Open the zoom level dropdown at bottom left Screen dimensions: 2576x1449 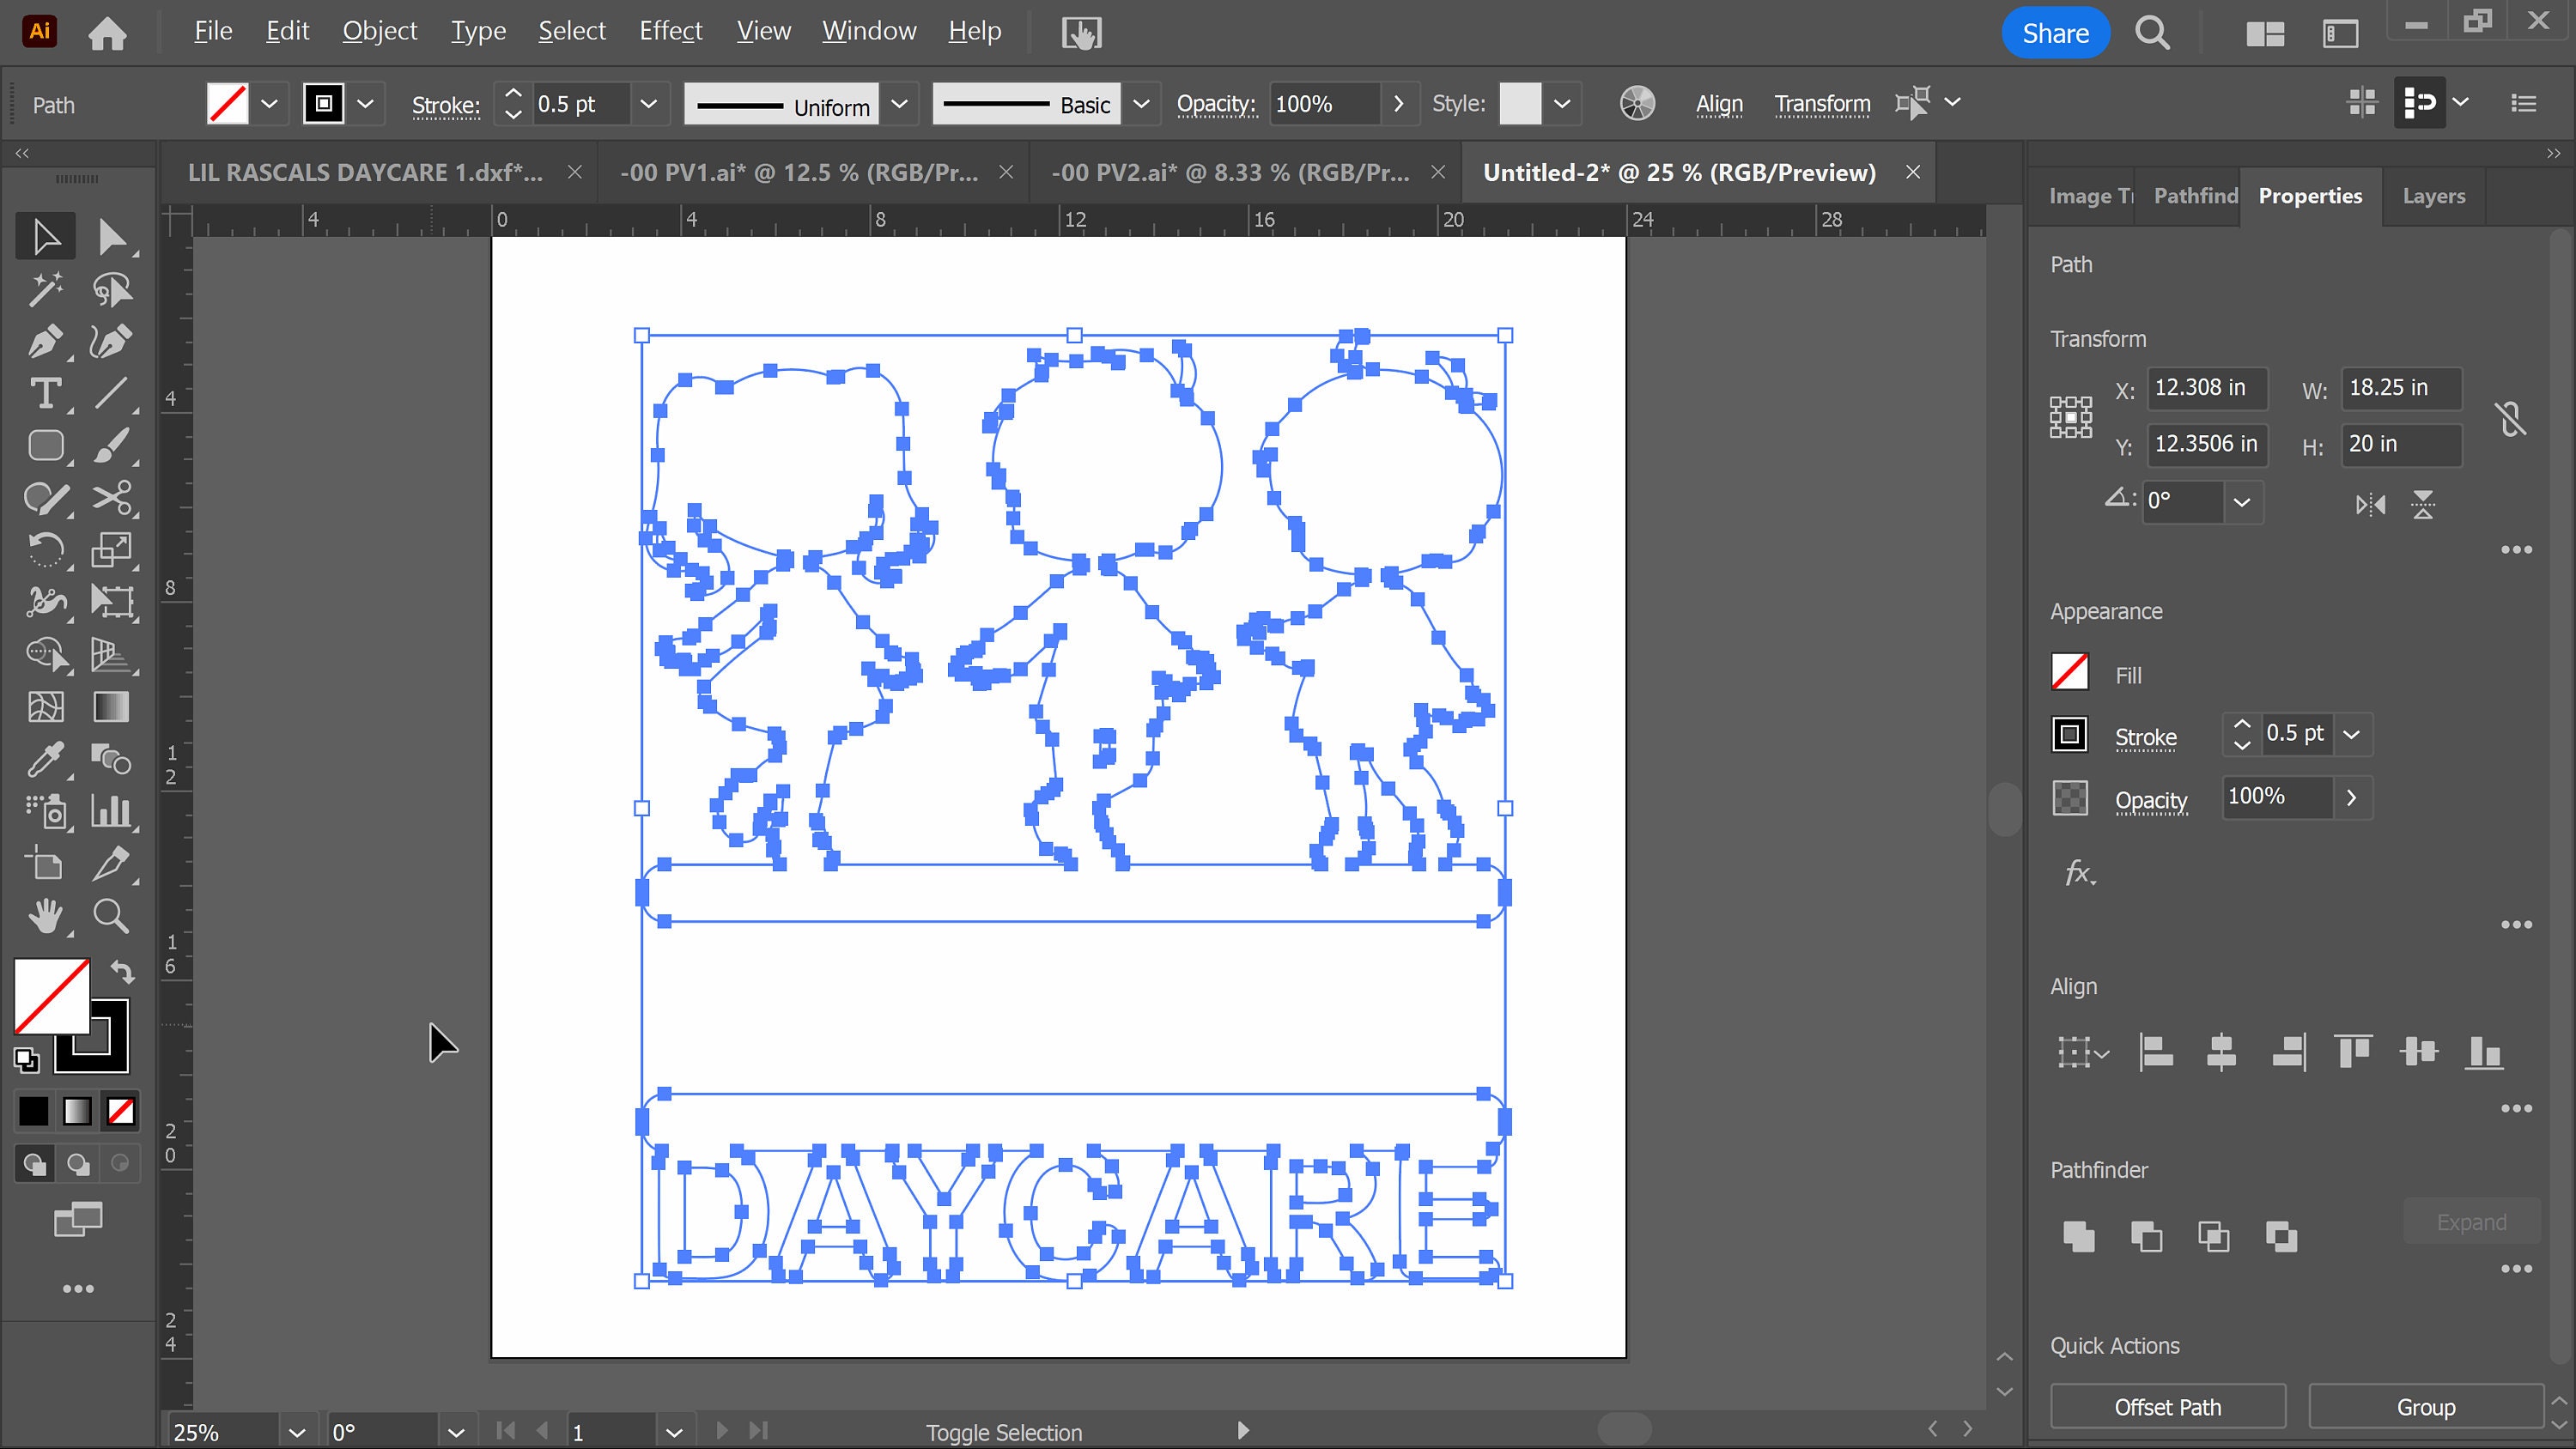tap(297, 1430)
